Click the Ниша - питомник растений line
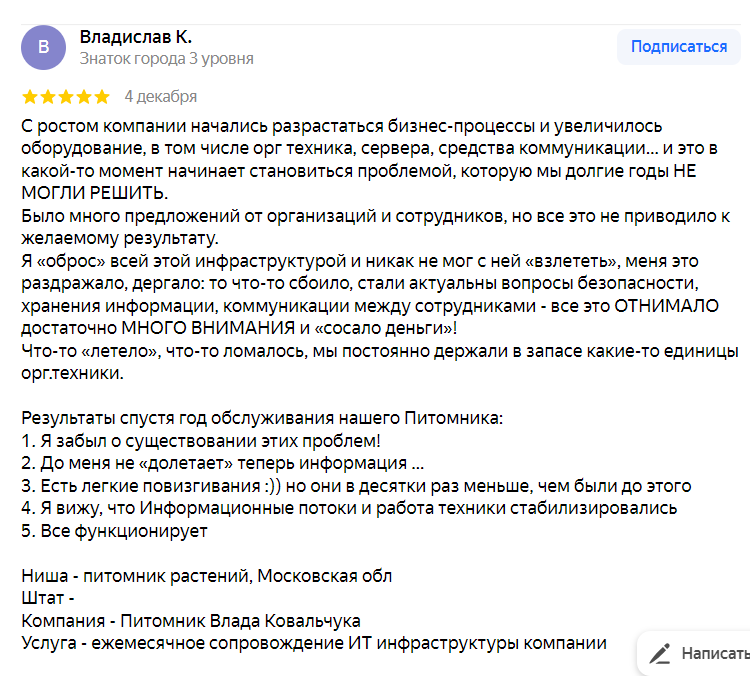 (x=207, y=576)
